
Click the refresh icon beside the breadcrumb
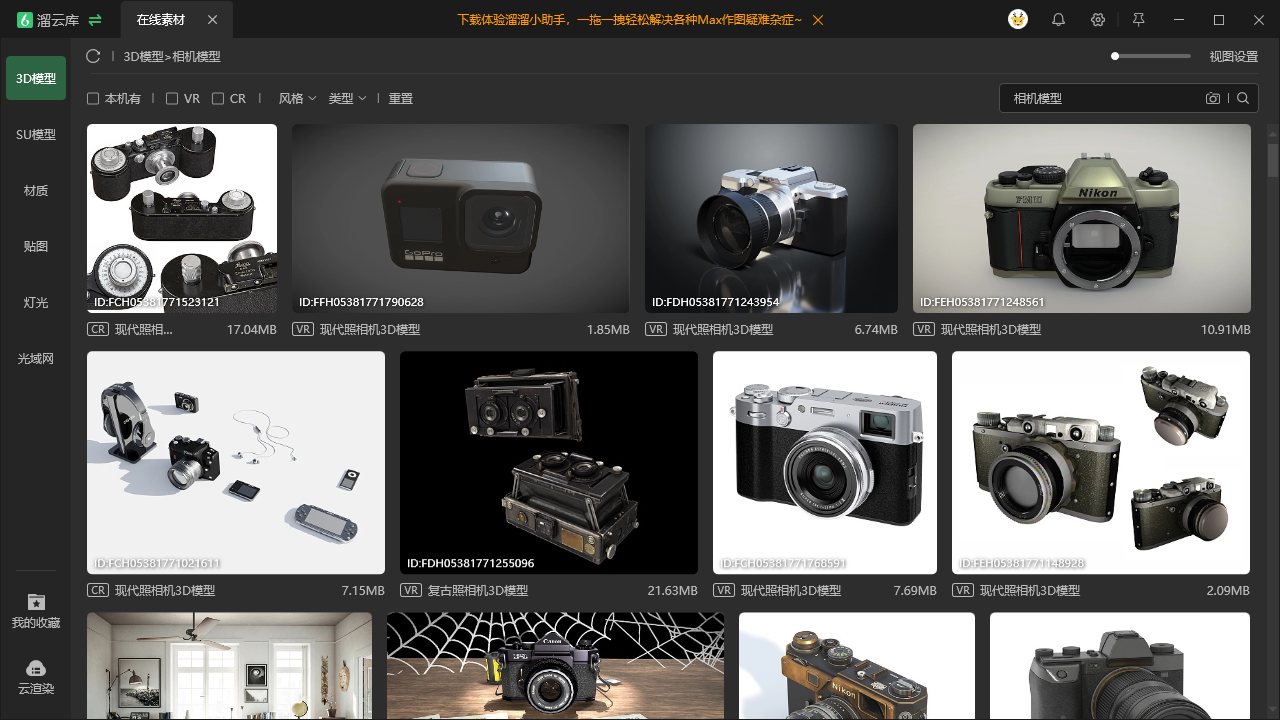tap(93, 57)
